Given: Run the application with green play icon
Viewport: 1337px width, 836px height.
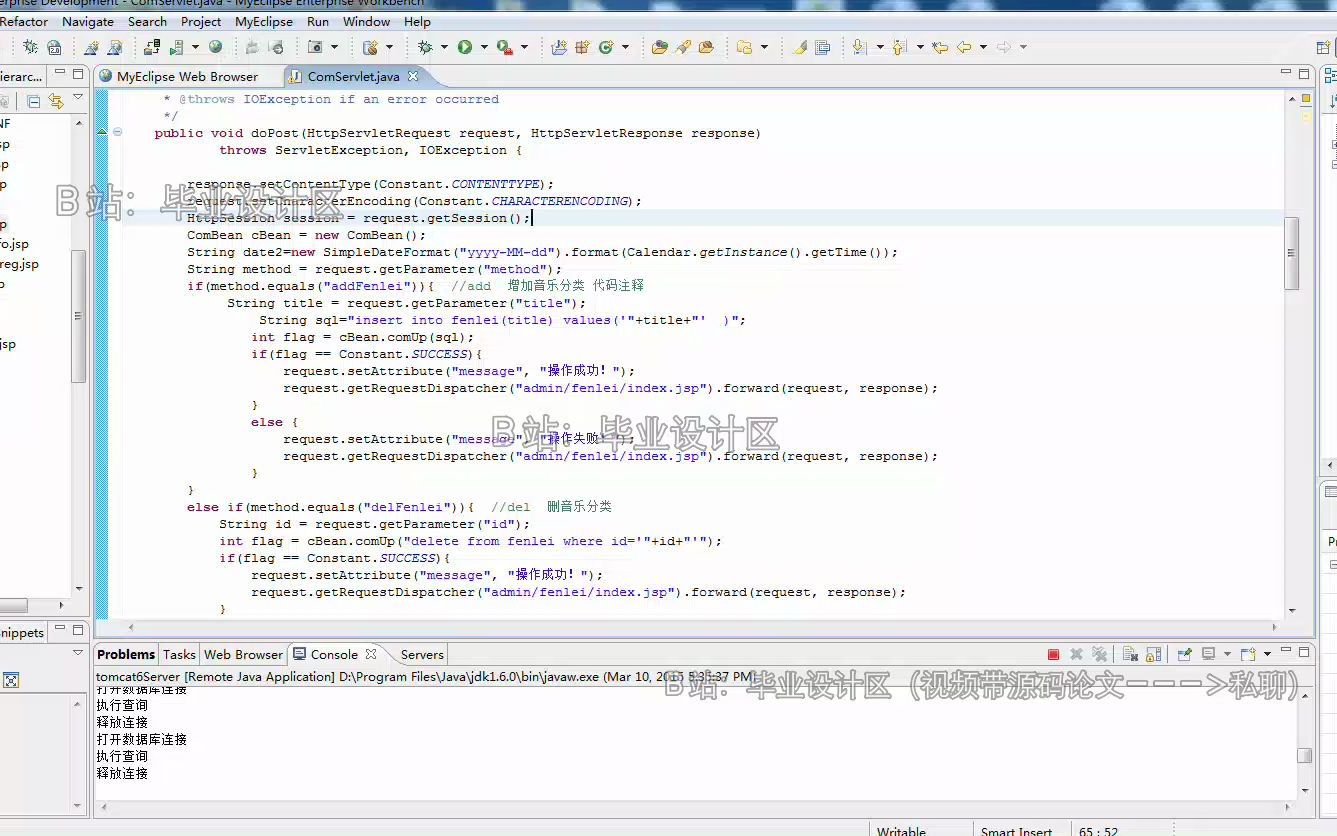Looking at the screenshot, I should tap(465, 47).
